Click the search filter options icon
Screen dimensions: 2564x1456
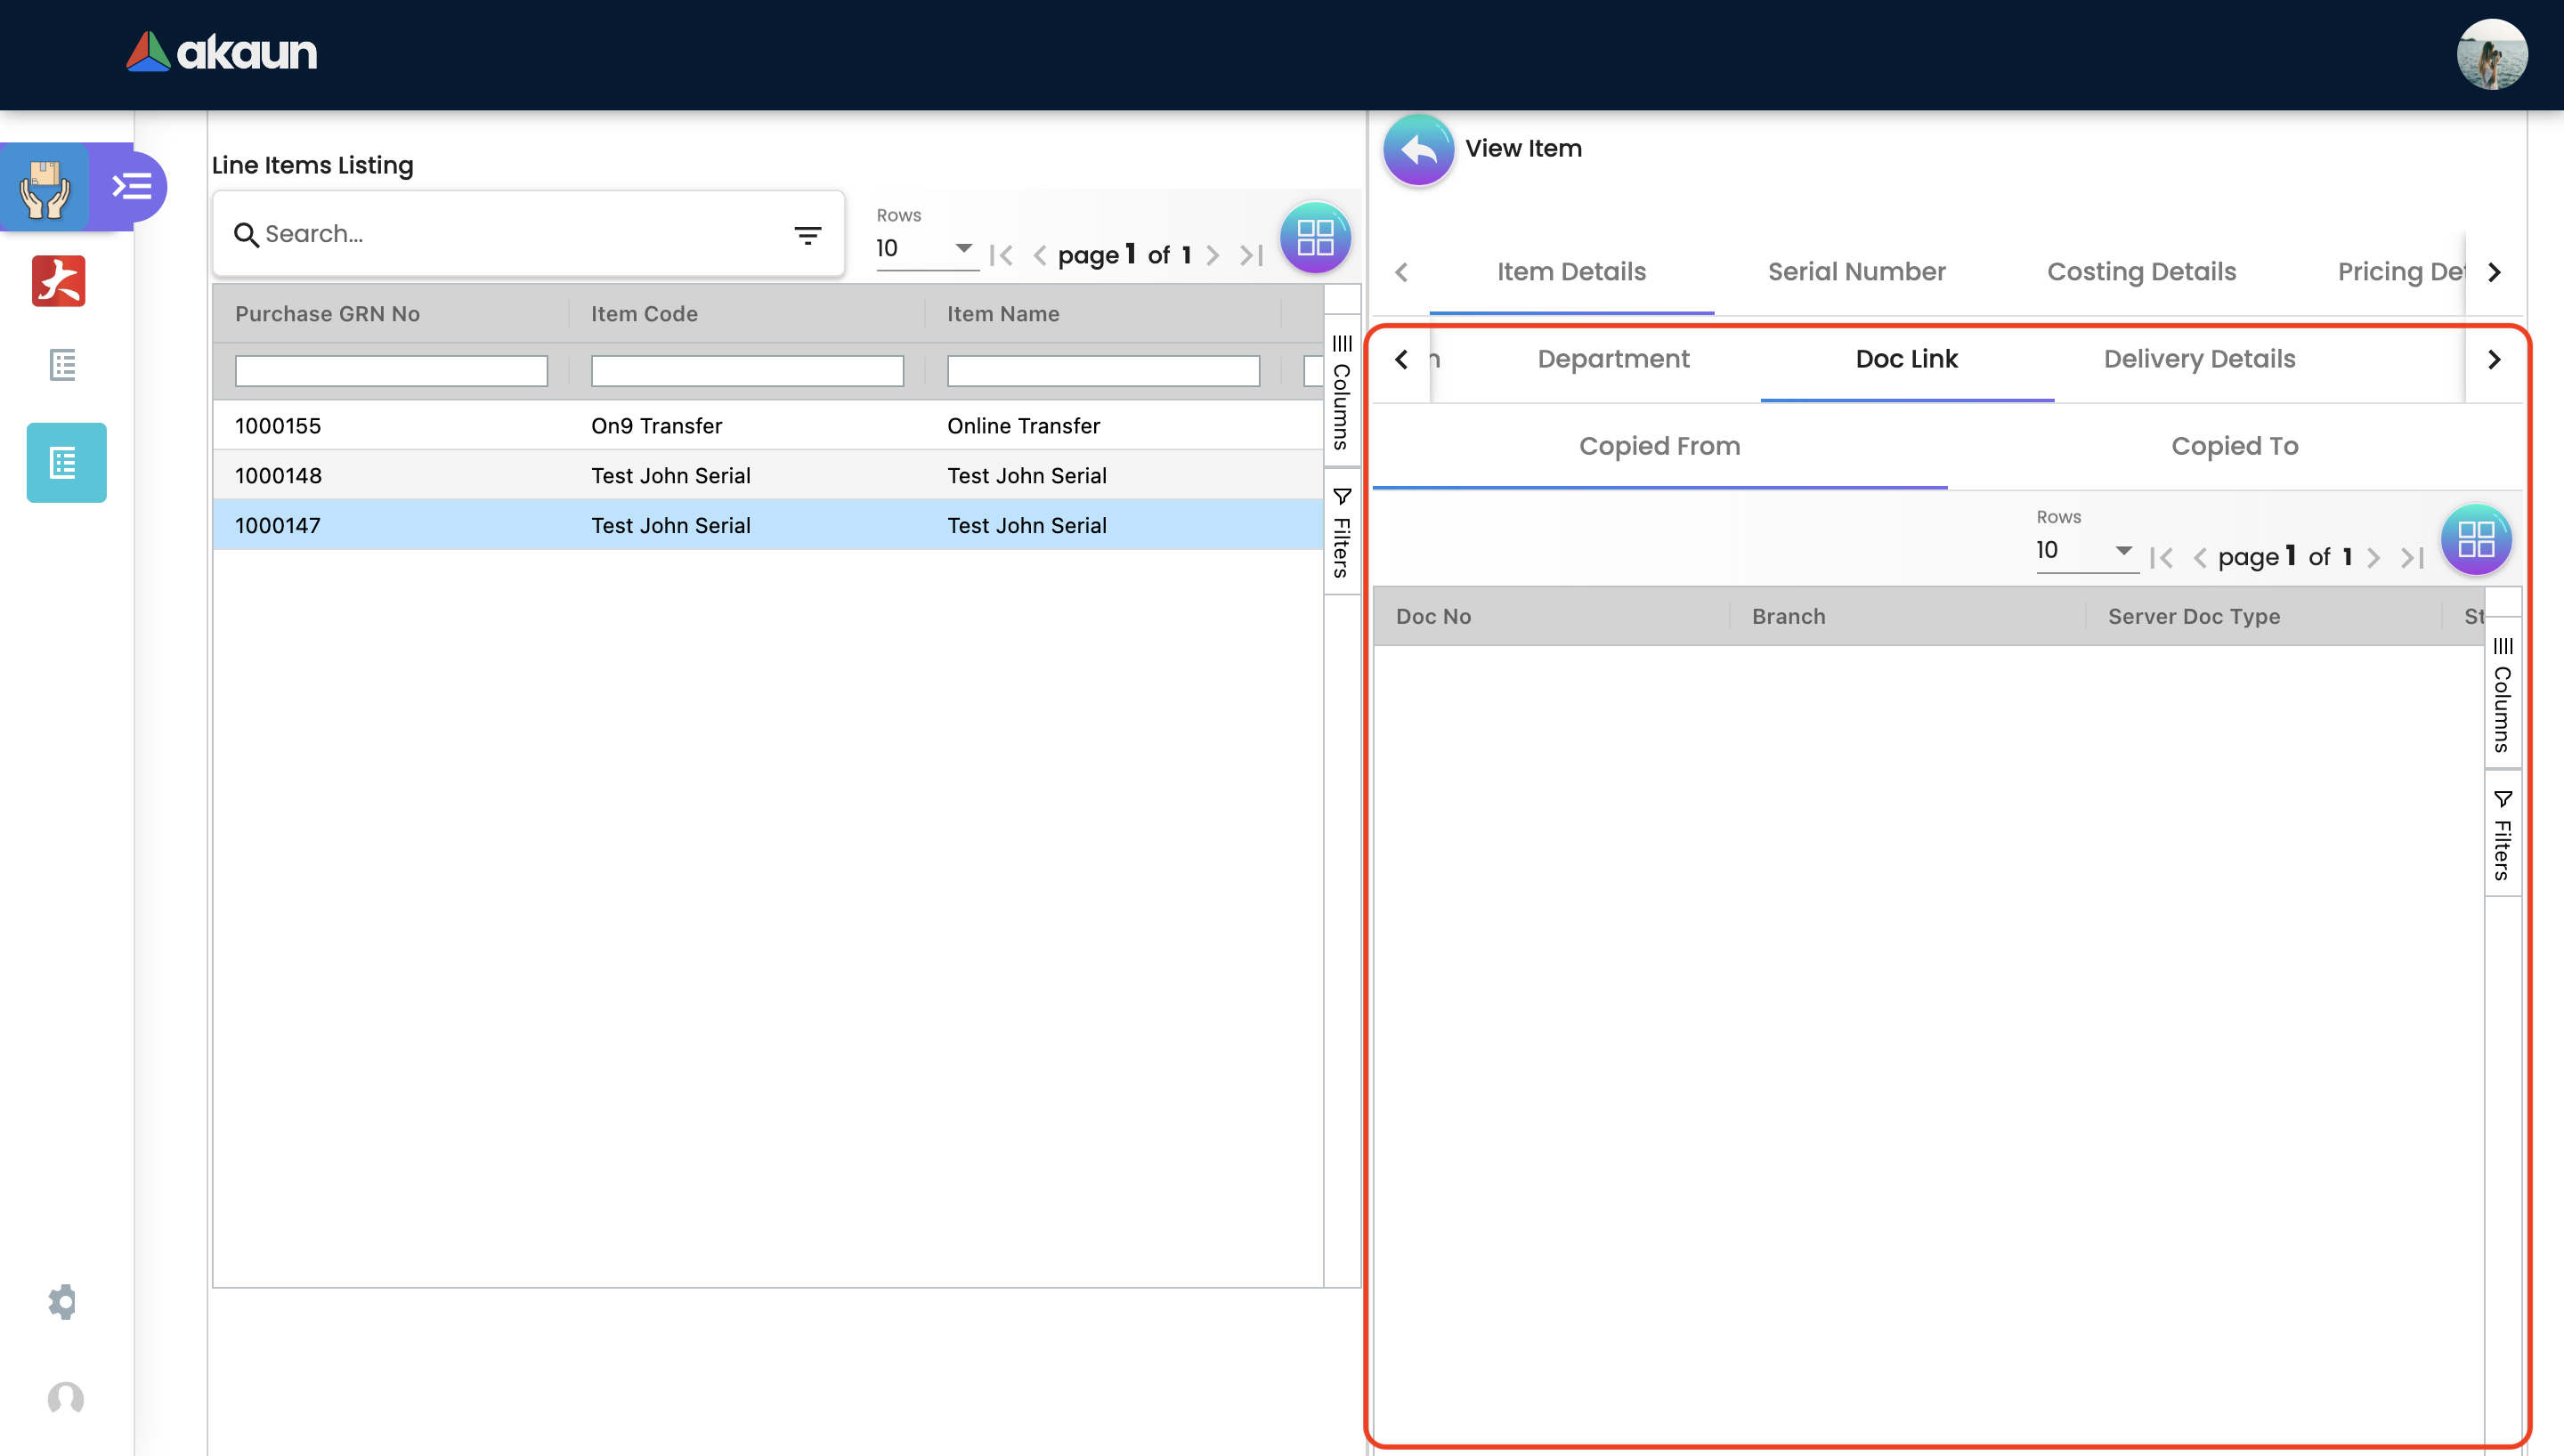[807, 235]
